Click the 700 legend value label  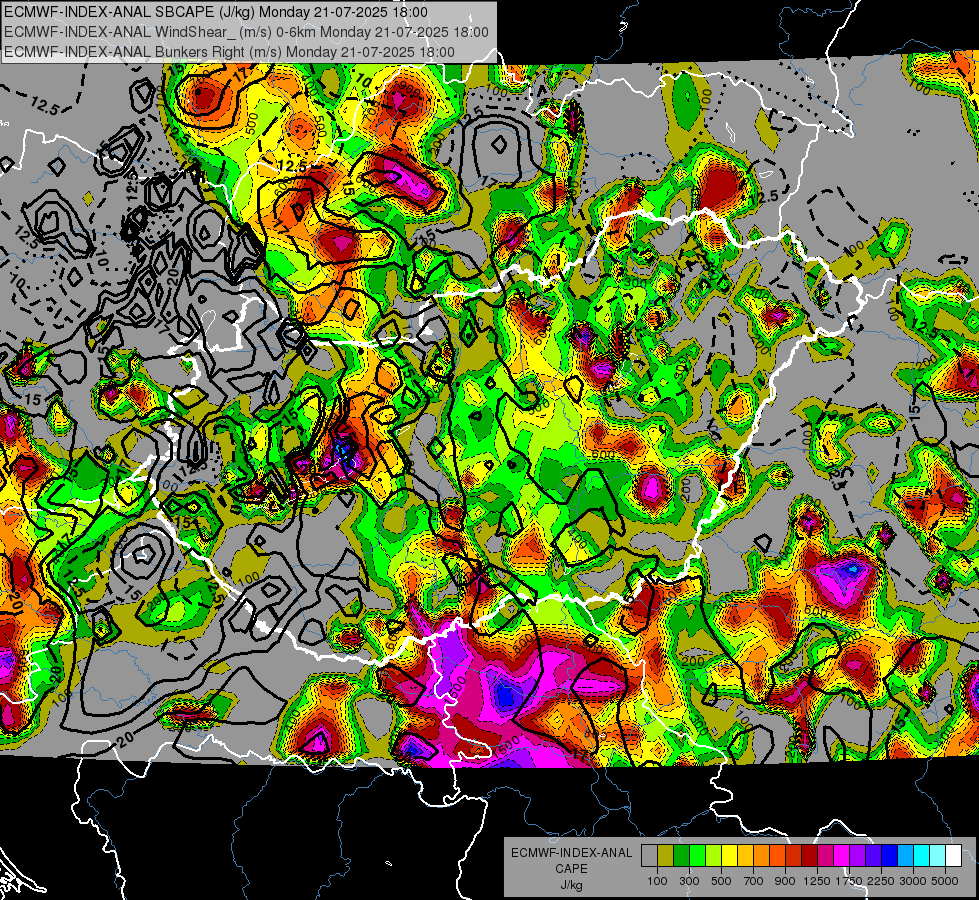click(x=754, y=881)
